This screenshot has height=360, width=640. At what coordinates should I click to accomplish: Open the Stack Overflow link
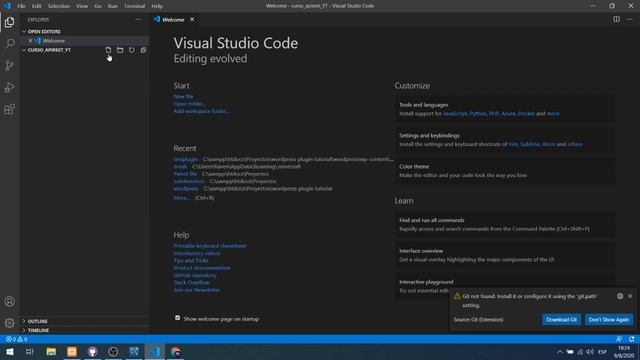pyautogui.click(x=191, y=282)
